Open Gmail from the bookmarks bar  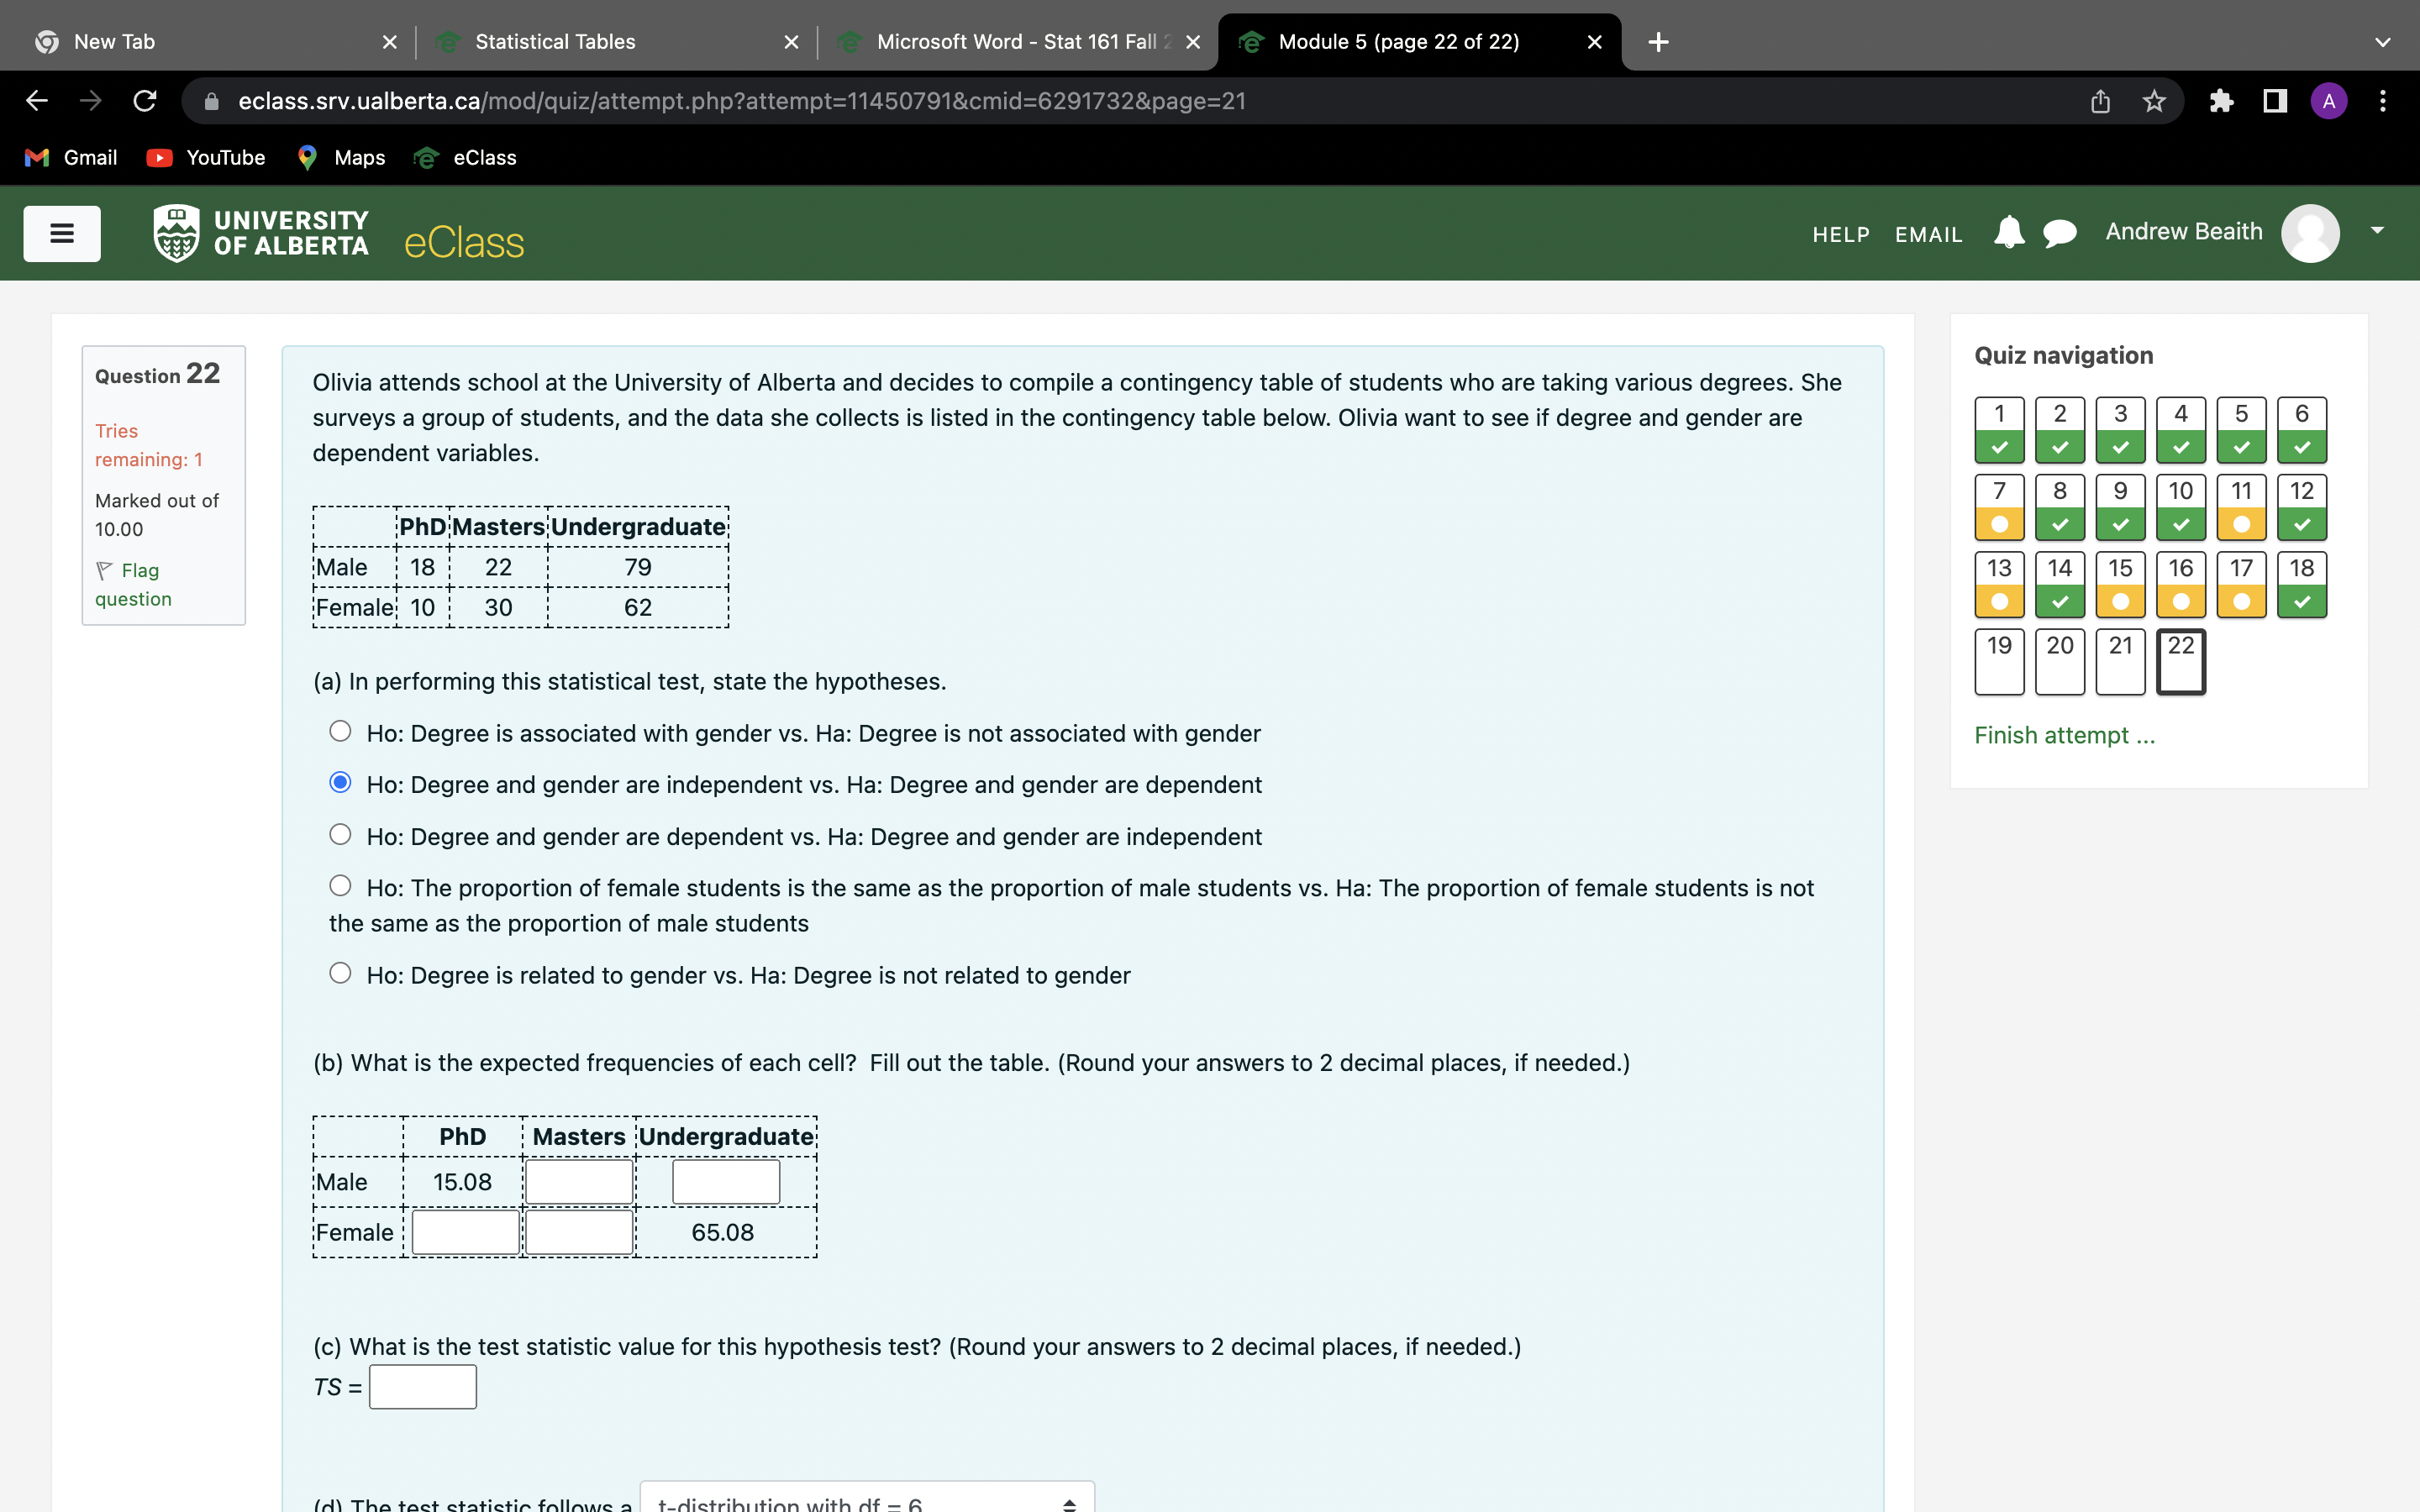click(x=71, y=157)
